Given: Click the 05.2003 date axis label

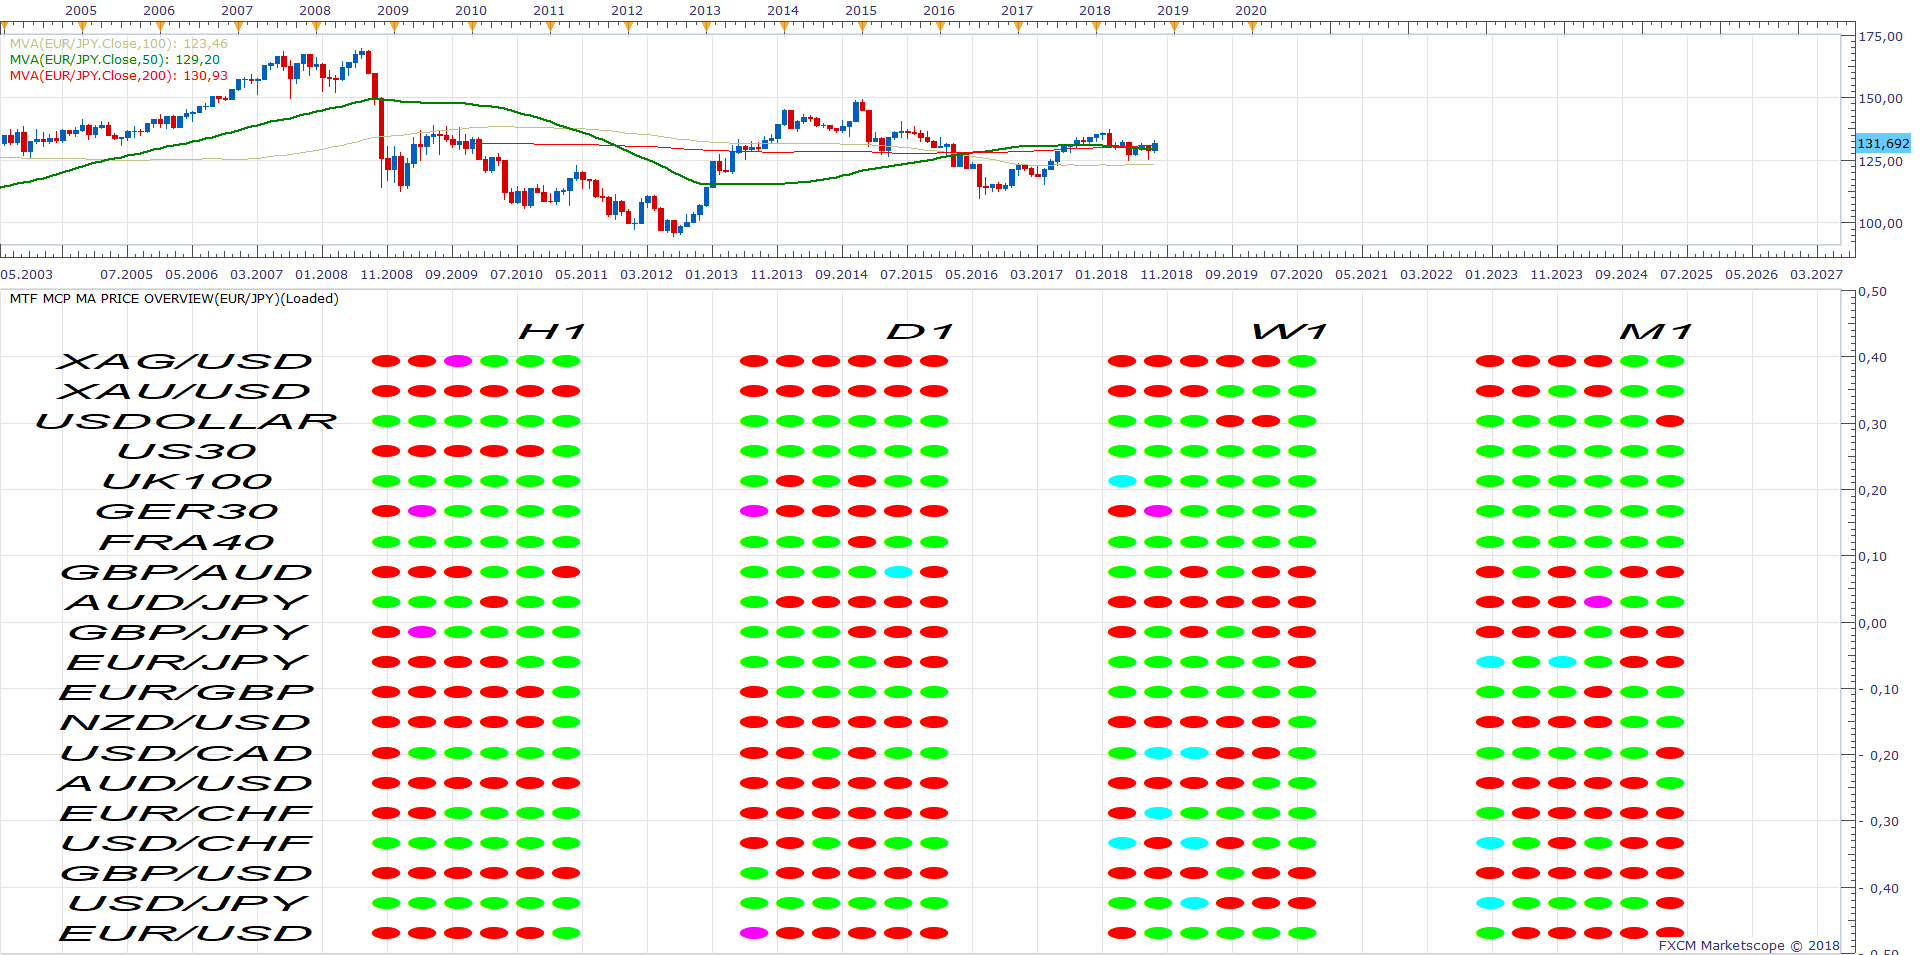Looking at the screenshot, I should click(27, 275).
